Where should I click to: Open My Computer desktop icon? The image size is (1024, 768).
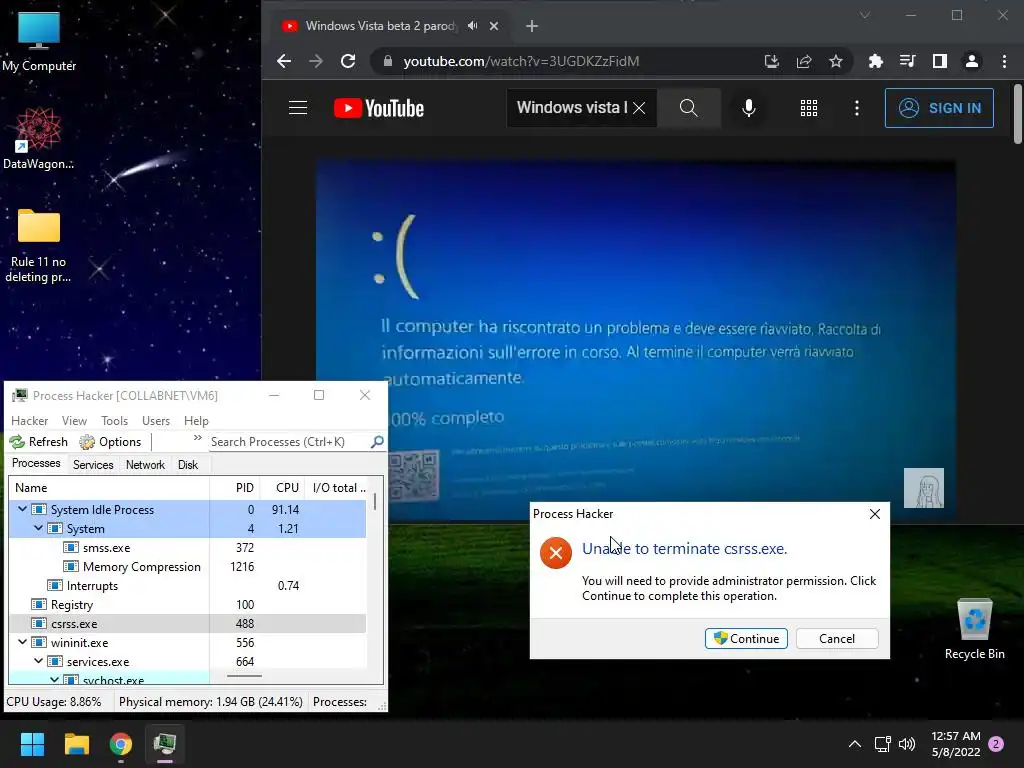[39, 40]
